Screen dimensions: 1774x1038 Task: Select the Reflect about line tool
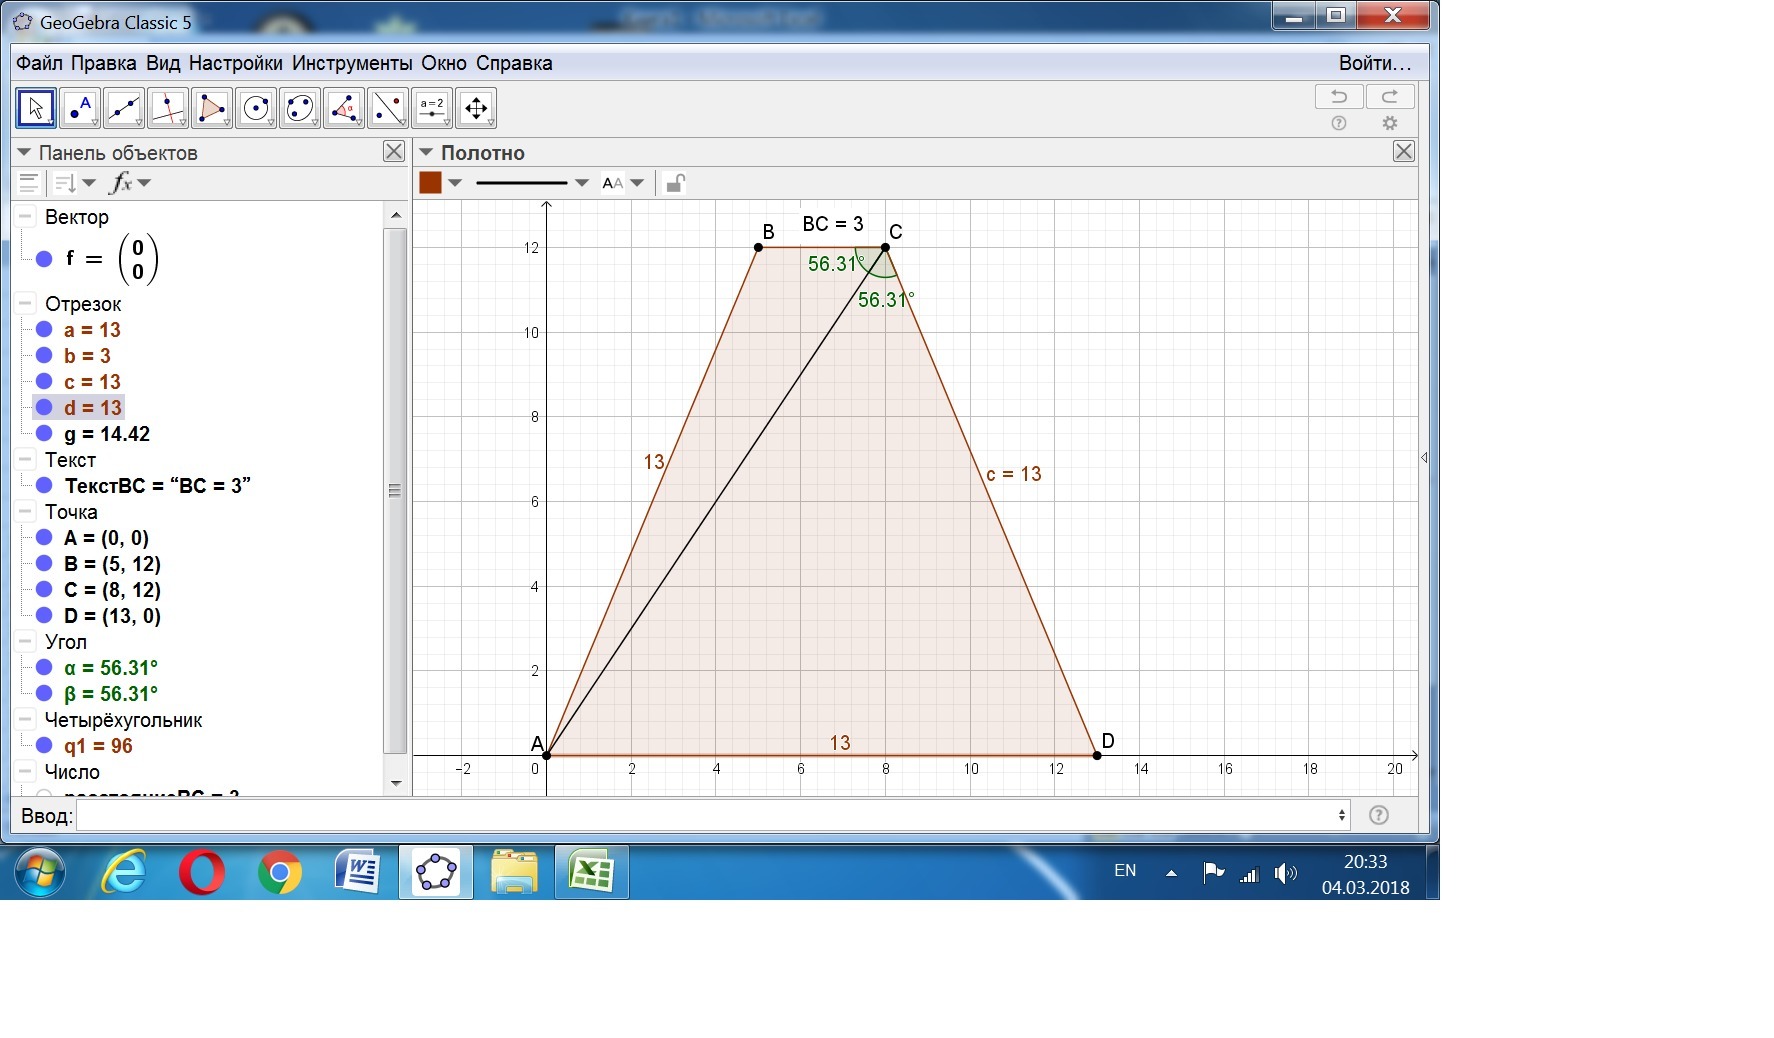388,108
